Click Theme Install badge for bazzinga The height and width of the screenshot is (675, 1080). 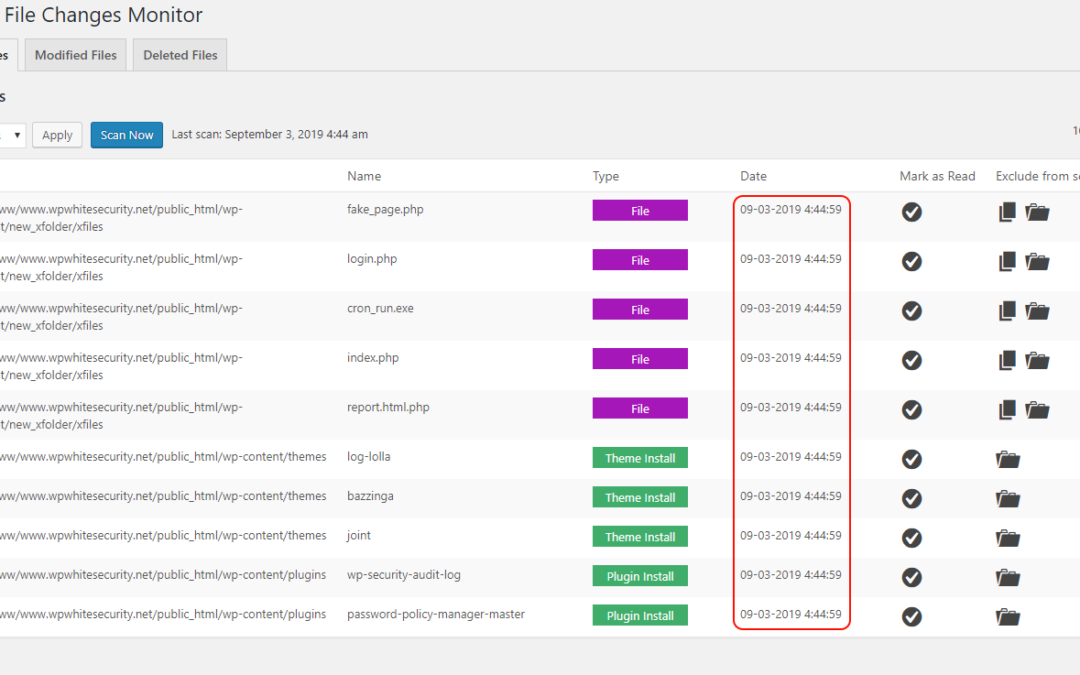click(x=640, y=497)
